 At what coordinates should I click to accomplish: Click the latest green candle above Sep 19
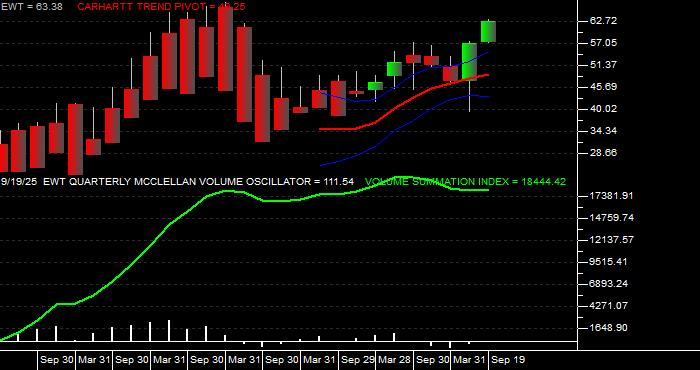488,32
